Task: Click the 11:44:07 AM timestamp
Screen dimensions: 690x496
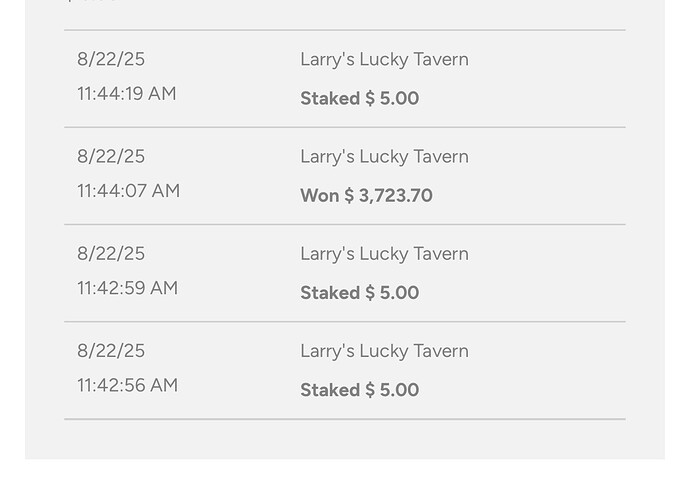Action: pos(128,191)
